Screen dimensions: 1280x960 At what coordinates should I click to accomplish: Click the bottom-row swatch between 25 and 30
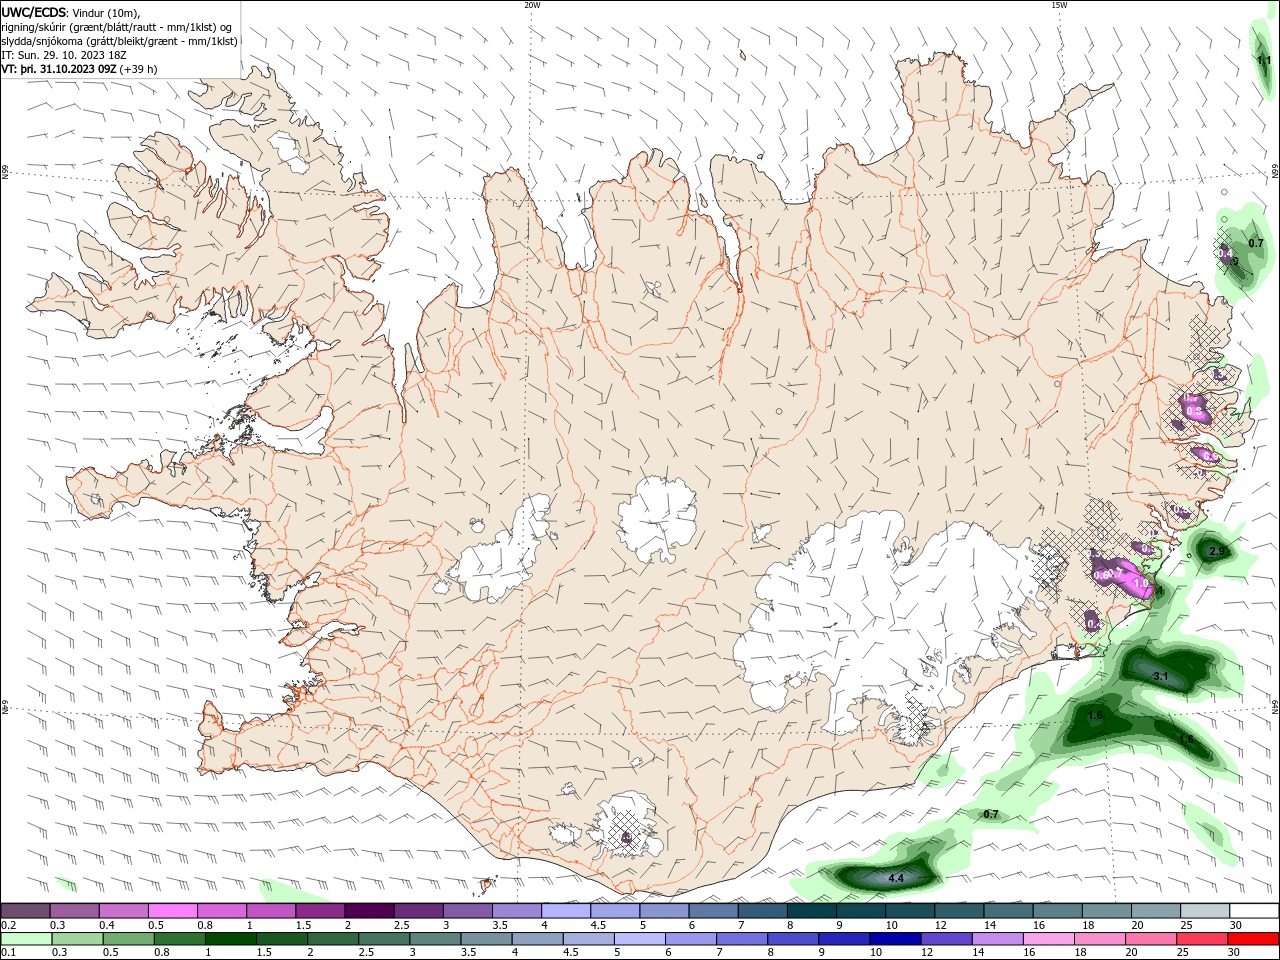(1201, 939)
